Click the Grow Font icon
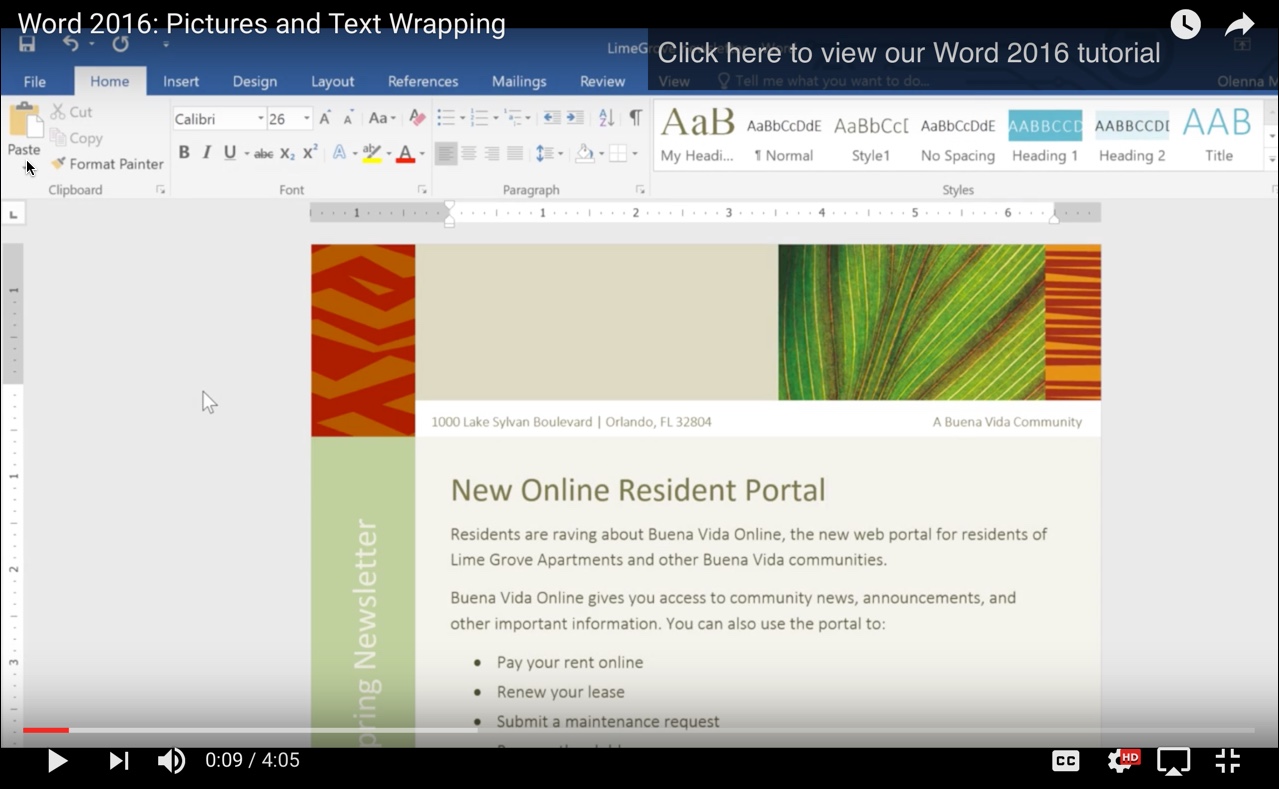The width and height of the screenshot is (1279, 789). tap(325, 118)
